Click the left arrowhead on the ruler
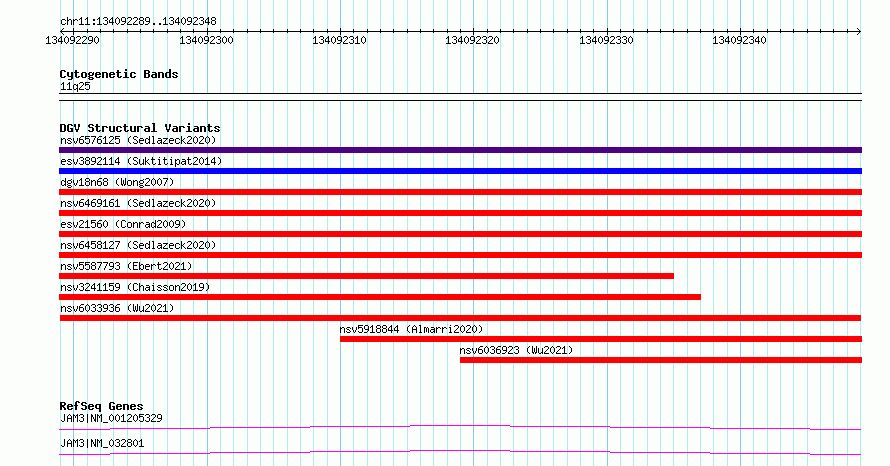This screenshot has height=466, width=890. point(62,31)
